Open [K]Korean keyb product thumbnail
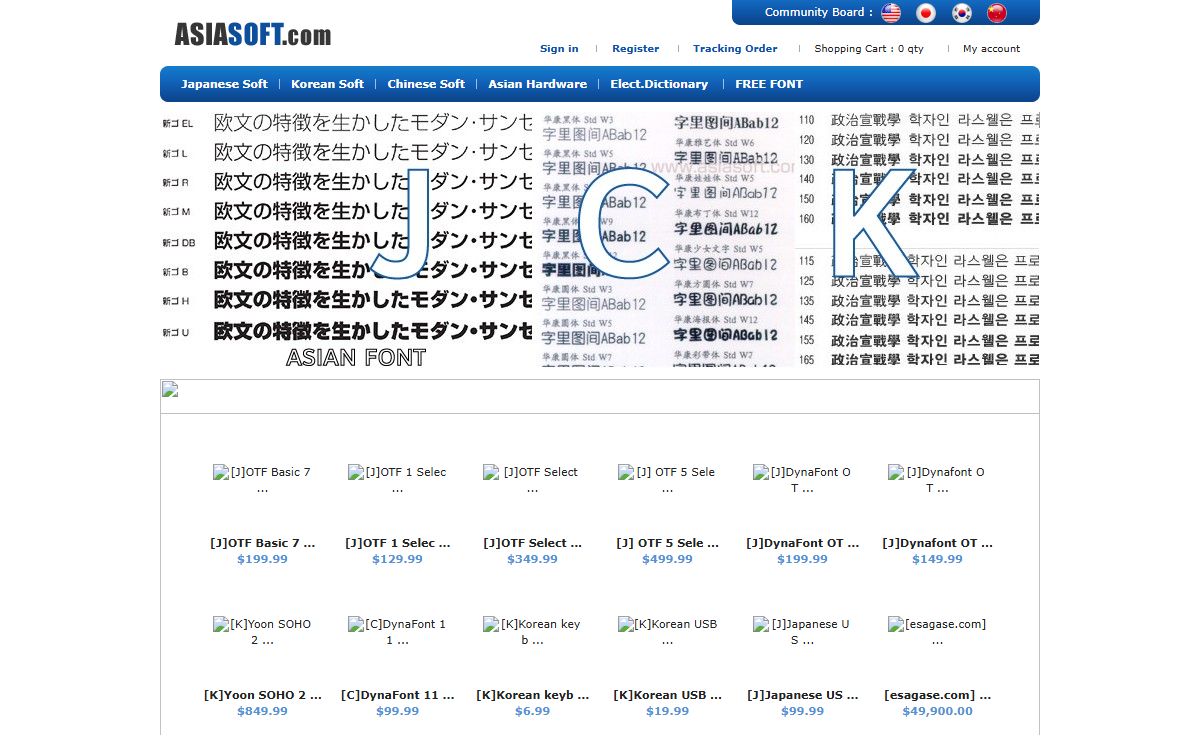 (532, 632)
